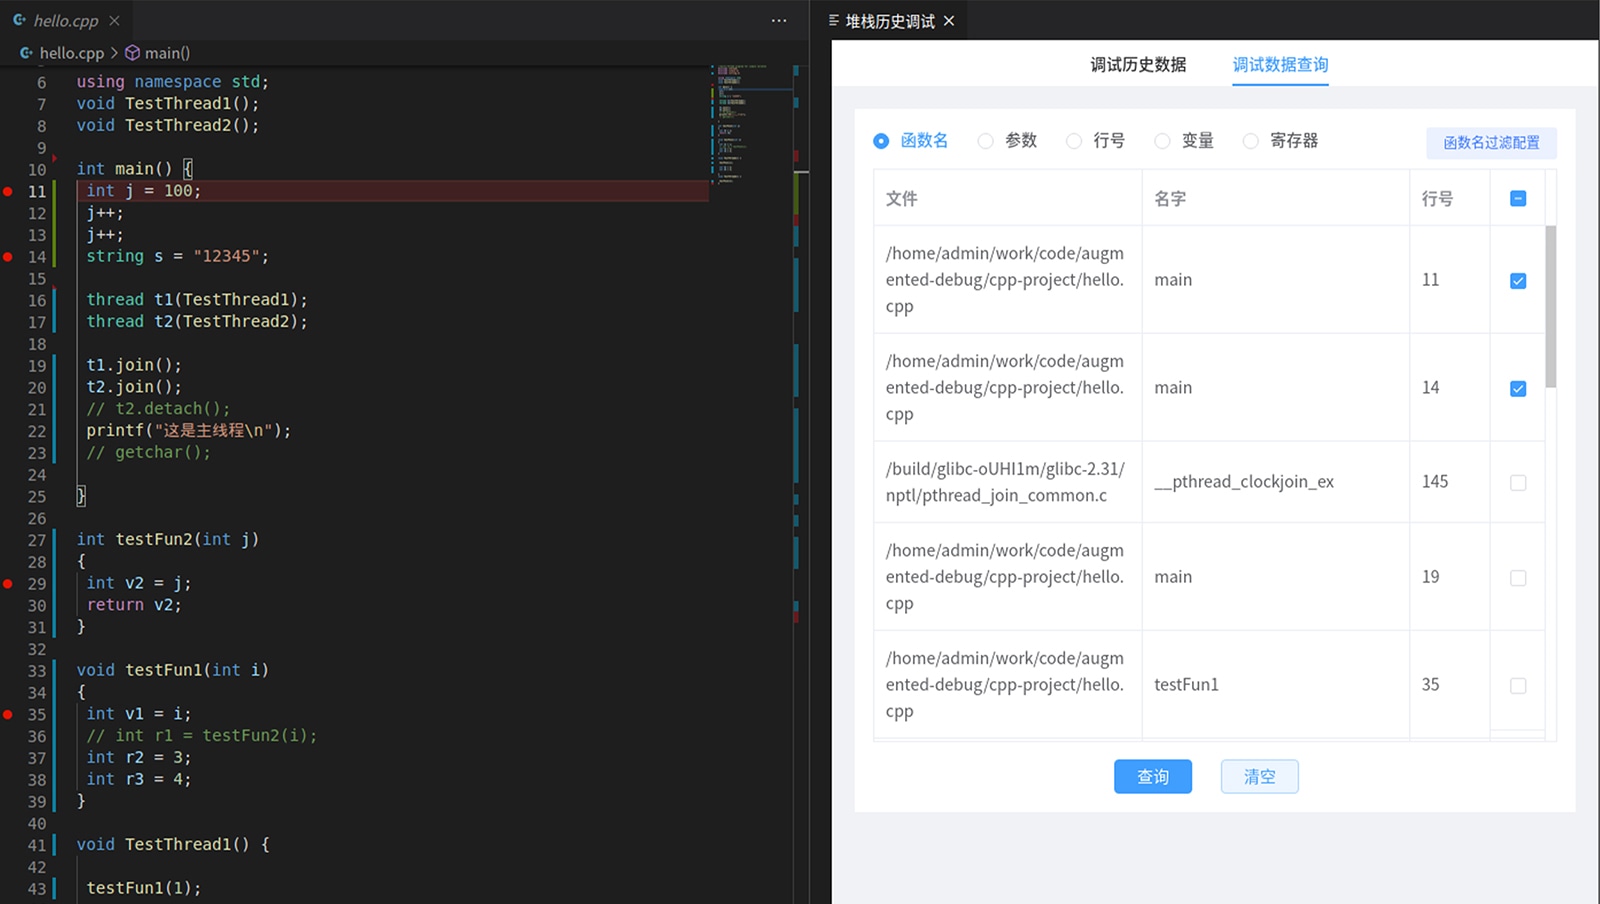Screen dimensions: 1600x904
Task: Click the 't1.join();' code line
Action: point(134,365)
